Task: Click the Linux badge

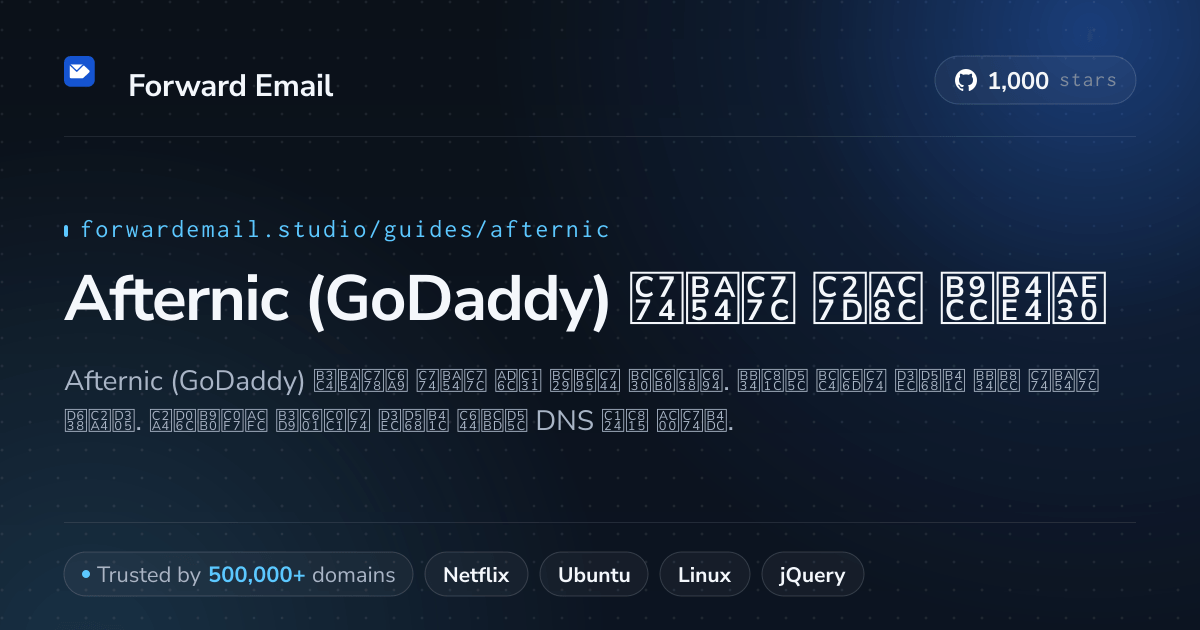Action: 705,575
